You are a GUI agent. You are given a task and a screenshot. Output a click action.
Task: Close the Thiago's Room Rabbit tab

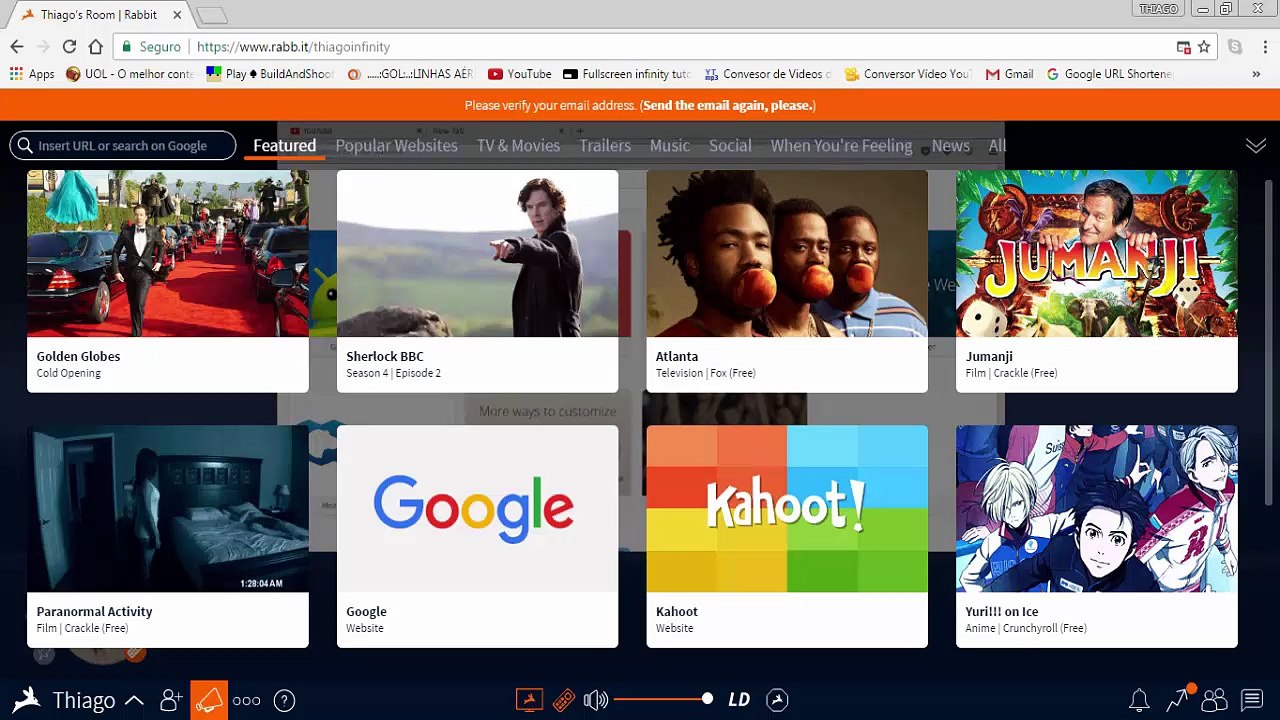(178, 15)
